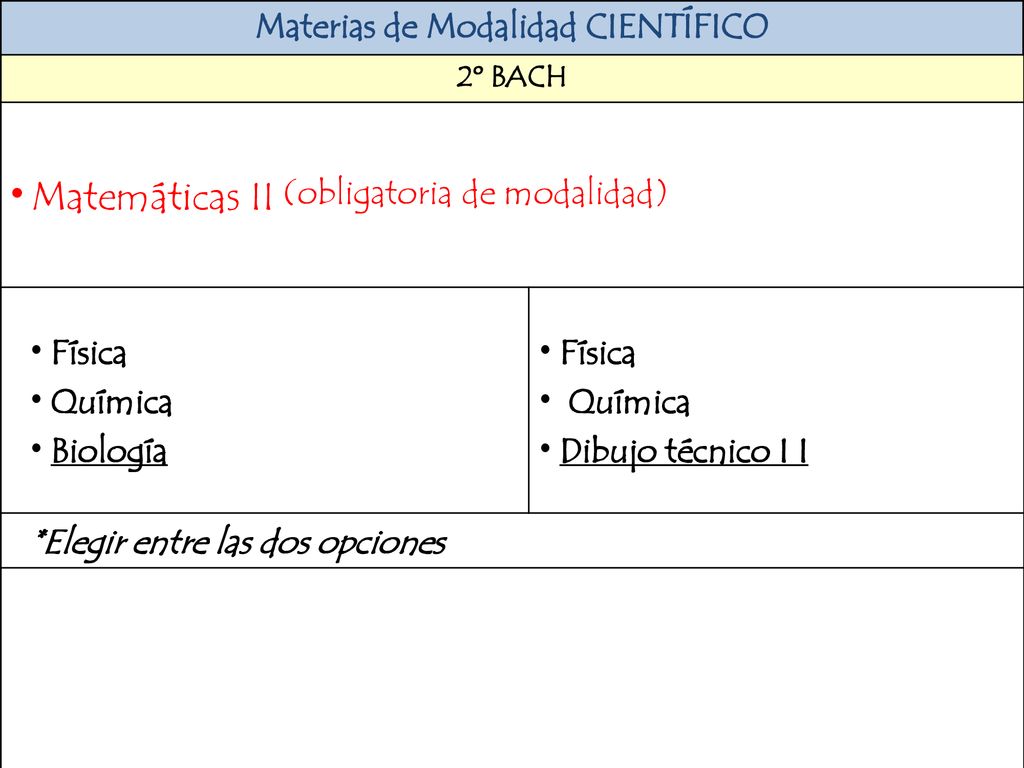Click the bullet before Dibujo técnico II
The width and height of the screenshot is (1024, 768).
point(545,448)
